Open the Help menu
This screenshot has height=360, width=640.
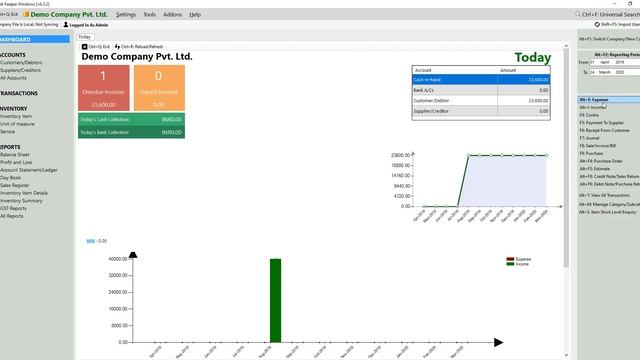click(x=195, y=14)
